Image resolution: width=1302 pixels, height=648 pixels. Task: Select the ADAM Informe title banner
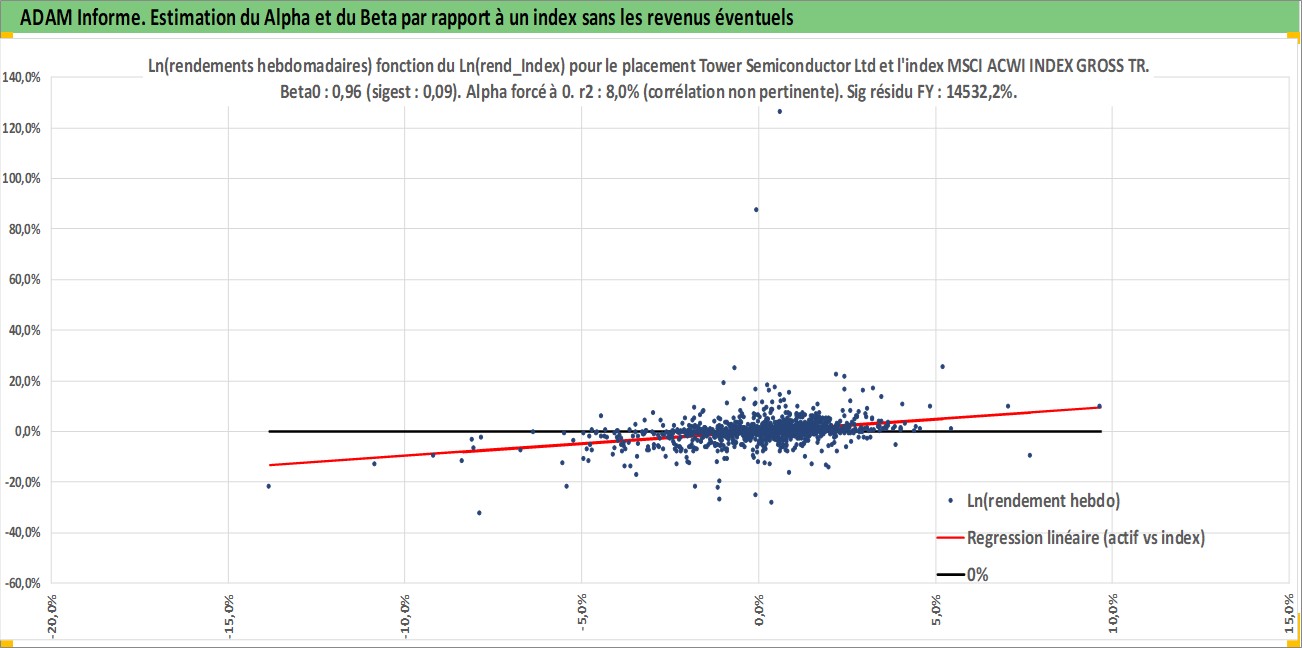click(651, 17)
